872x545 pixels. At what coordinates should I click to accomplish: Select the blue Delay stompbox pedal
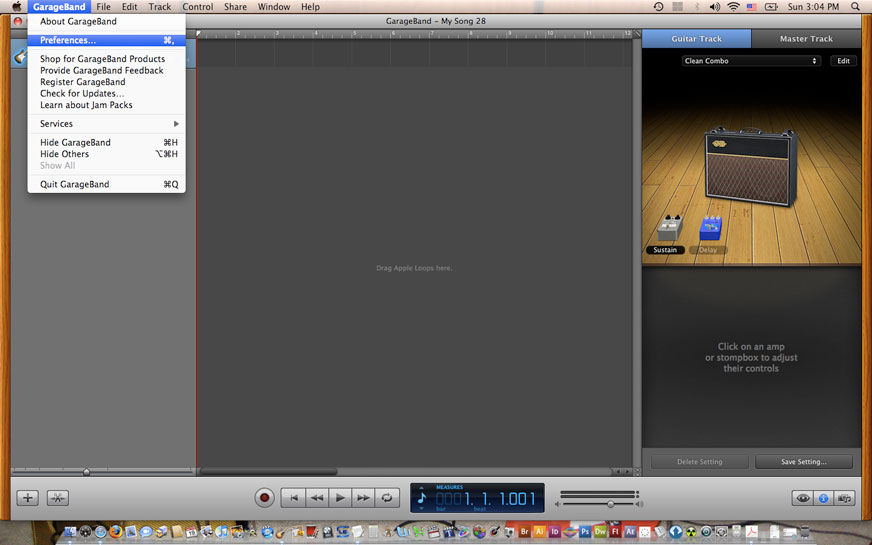pos(710,229)
